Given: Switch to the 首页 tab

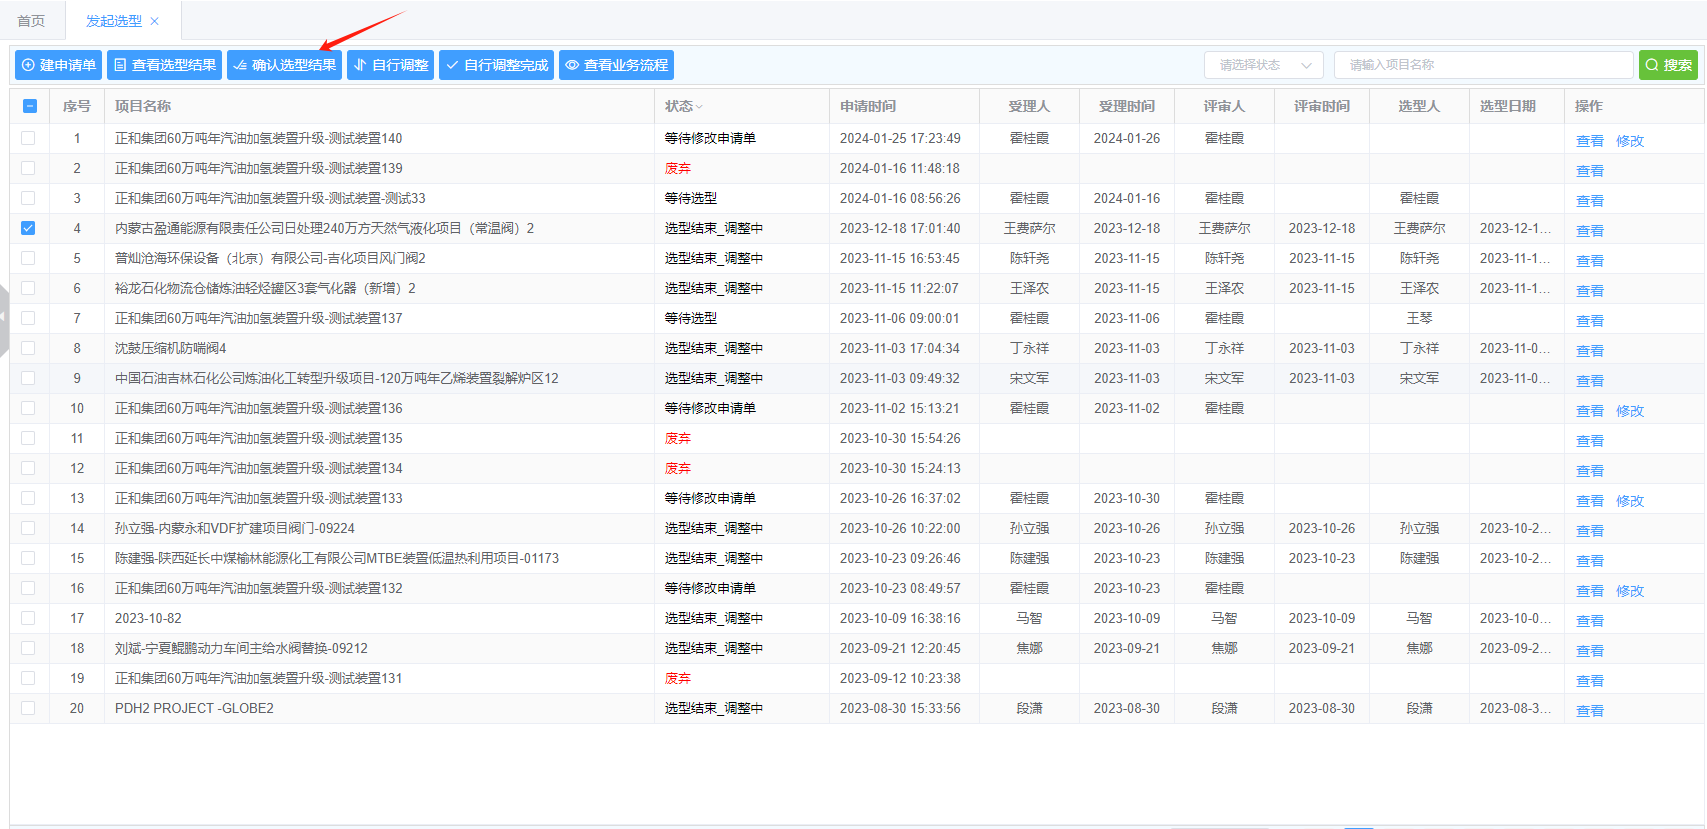Looking at the screenshot, I should [x=31, y=21].
